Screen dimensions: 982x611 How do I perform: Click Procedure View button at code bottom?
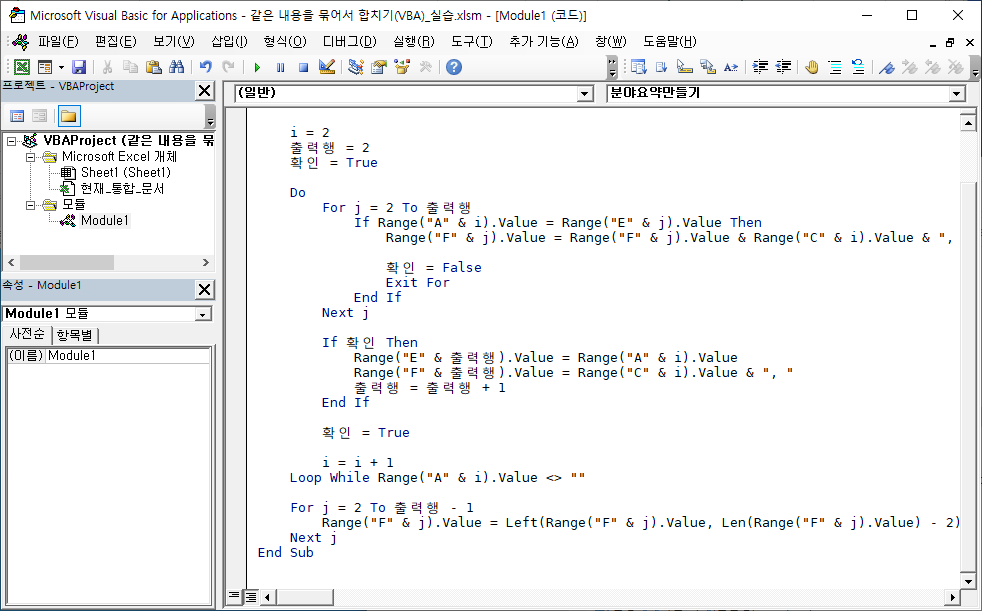pyautogui.click(x=234, y=597)
